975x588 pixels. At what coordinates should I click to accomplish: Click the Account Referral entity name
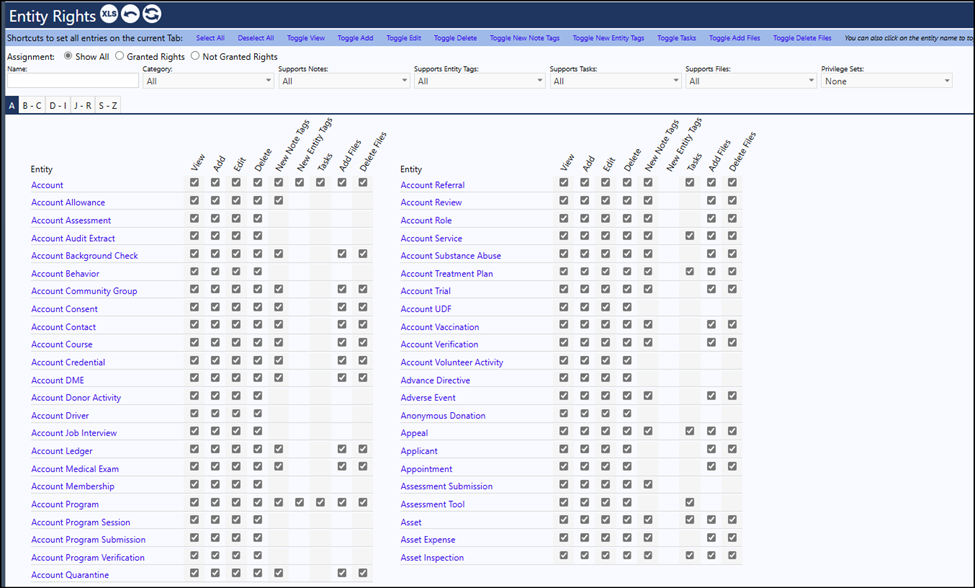tap(432, 185)
